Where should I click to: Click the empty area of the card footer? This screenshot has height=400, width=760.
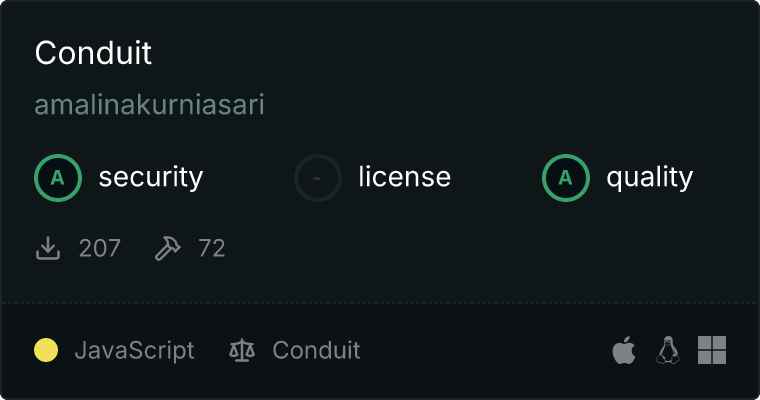480,351
